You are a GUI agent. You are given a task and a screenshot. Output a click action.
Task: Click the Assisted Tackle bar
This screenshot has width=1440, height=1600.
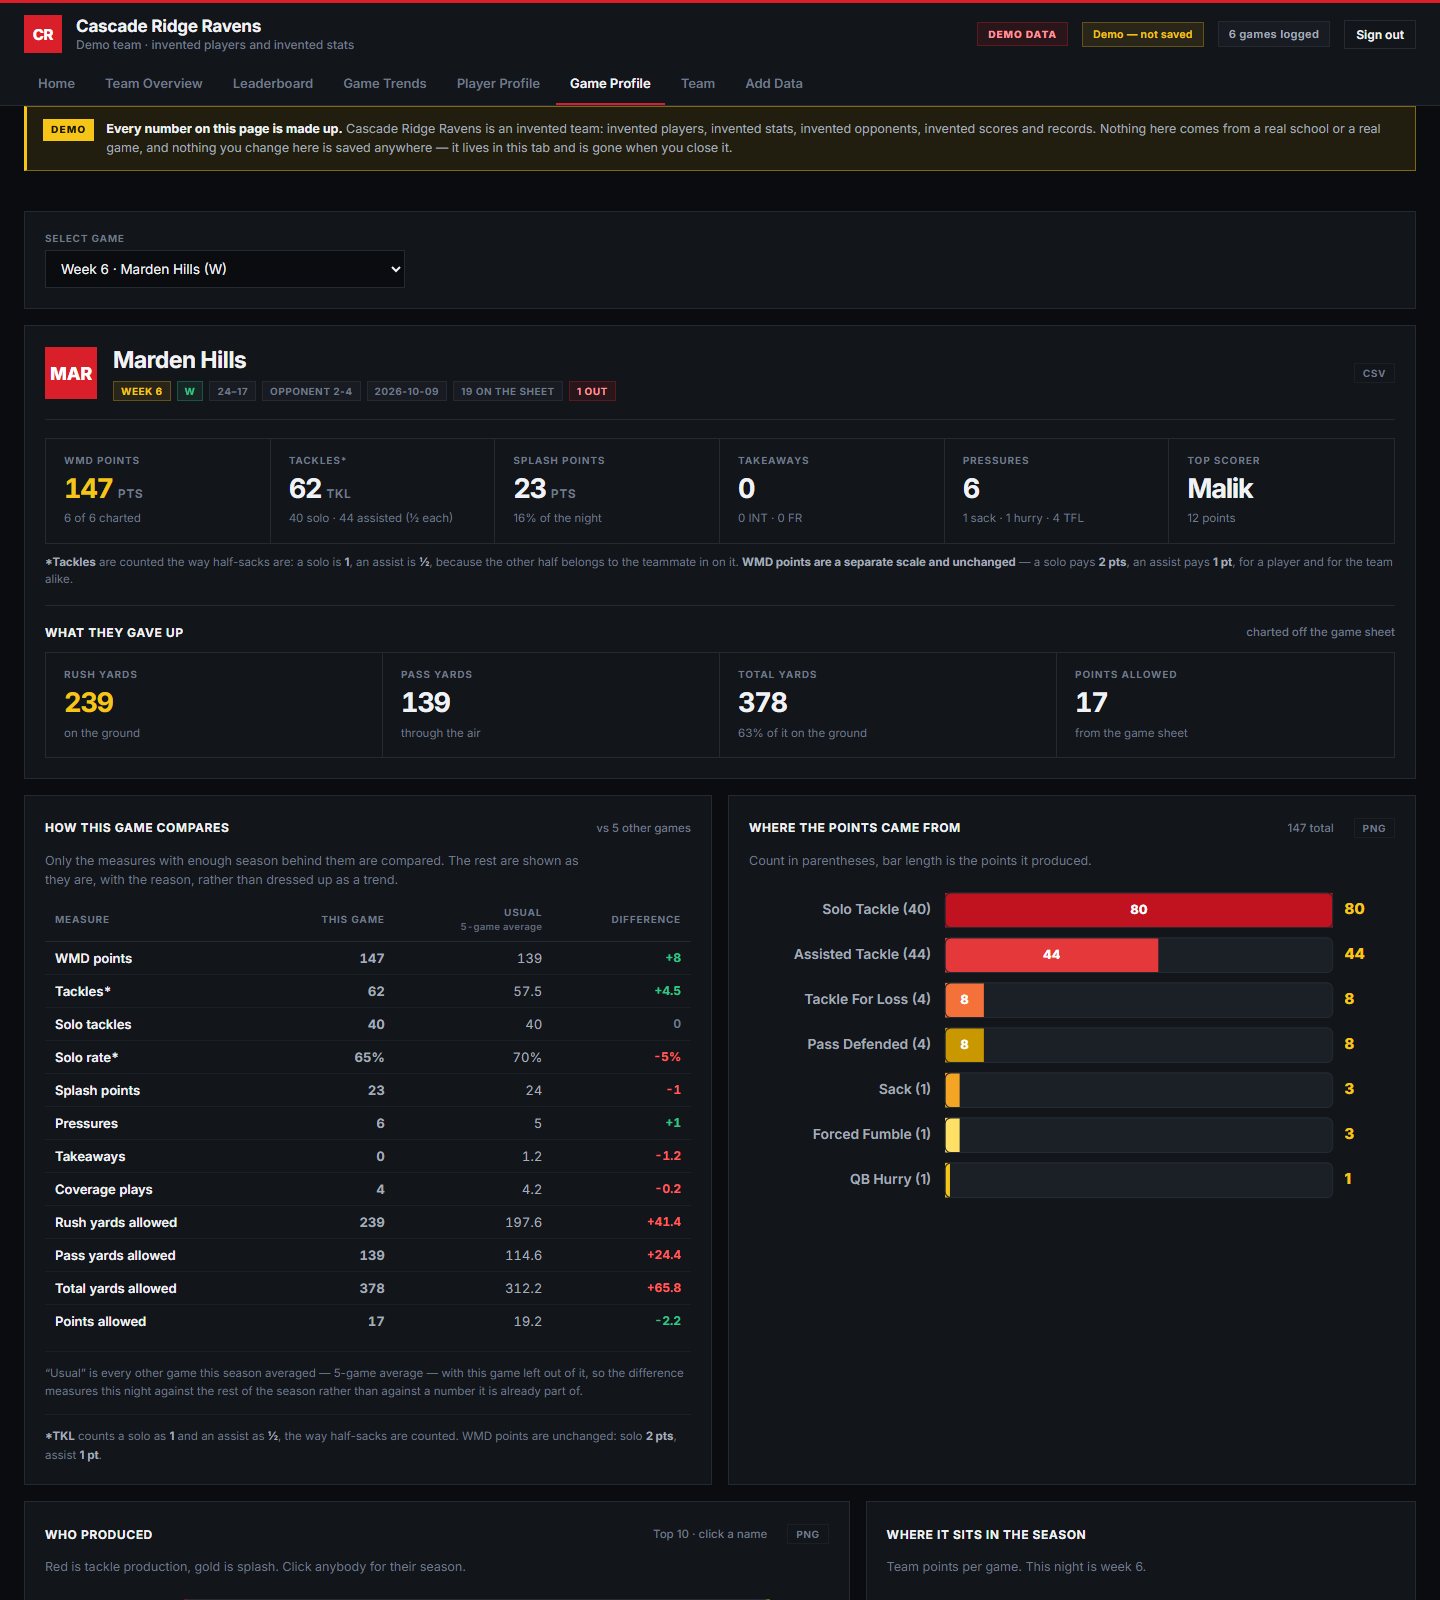[1052, 954]
